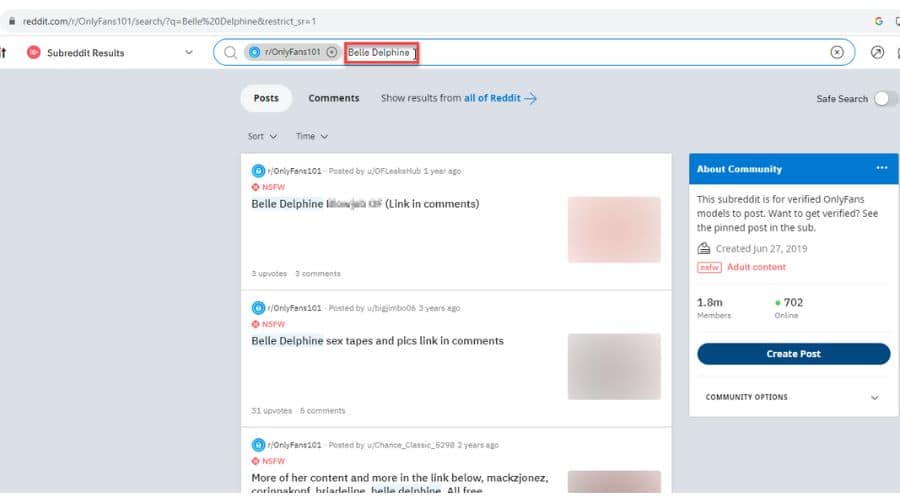Click the '1.8m Members' count
This screenshot has width=900, height=500.
click(x=714, y=308)
